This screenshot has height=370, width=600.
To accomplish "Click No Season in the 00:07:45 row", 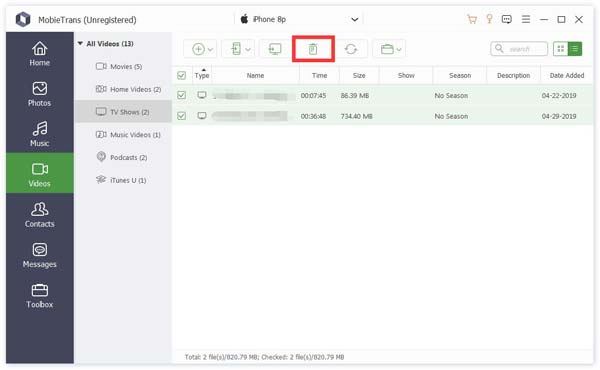I will [x=451, y=95].
